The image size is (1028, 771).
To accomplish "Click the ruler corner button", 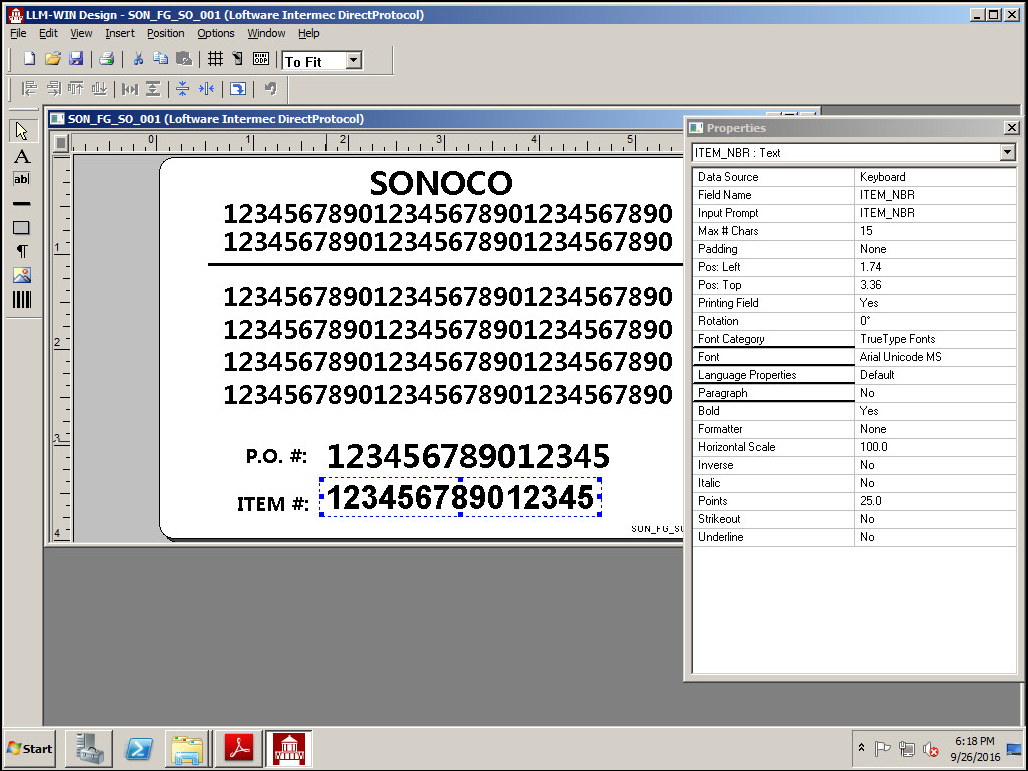I will tap(61, 142).
